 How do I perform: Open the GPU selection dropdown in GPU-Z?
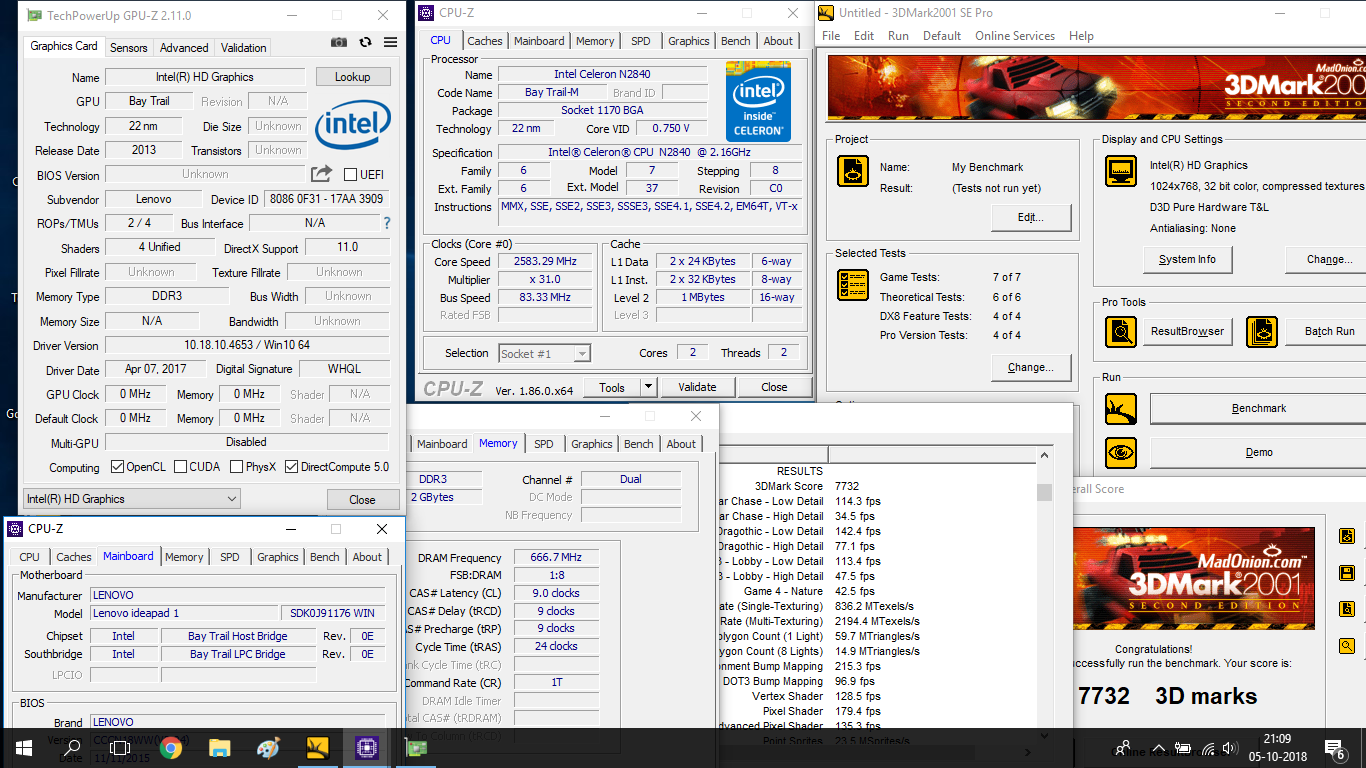pos(131,498)
